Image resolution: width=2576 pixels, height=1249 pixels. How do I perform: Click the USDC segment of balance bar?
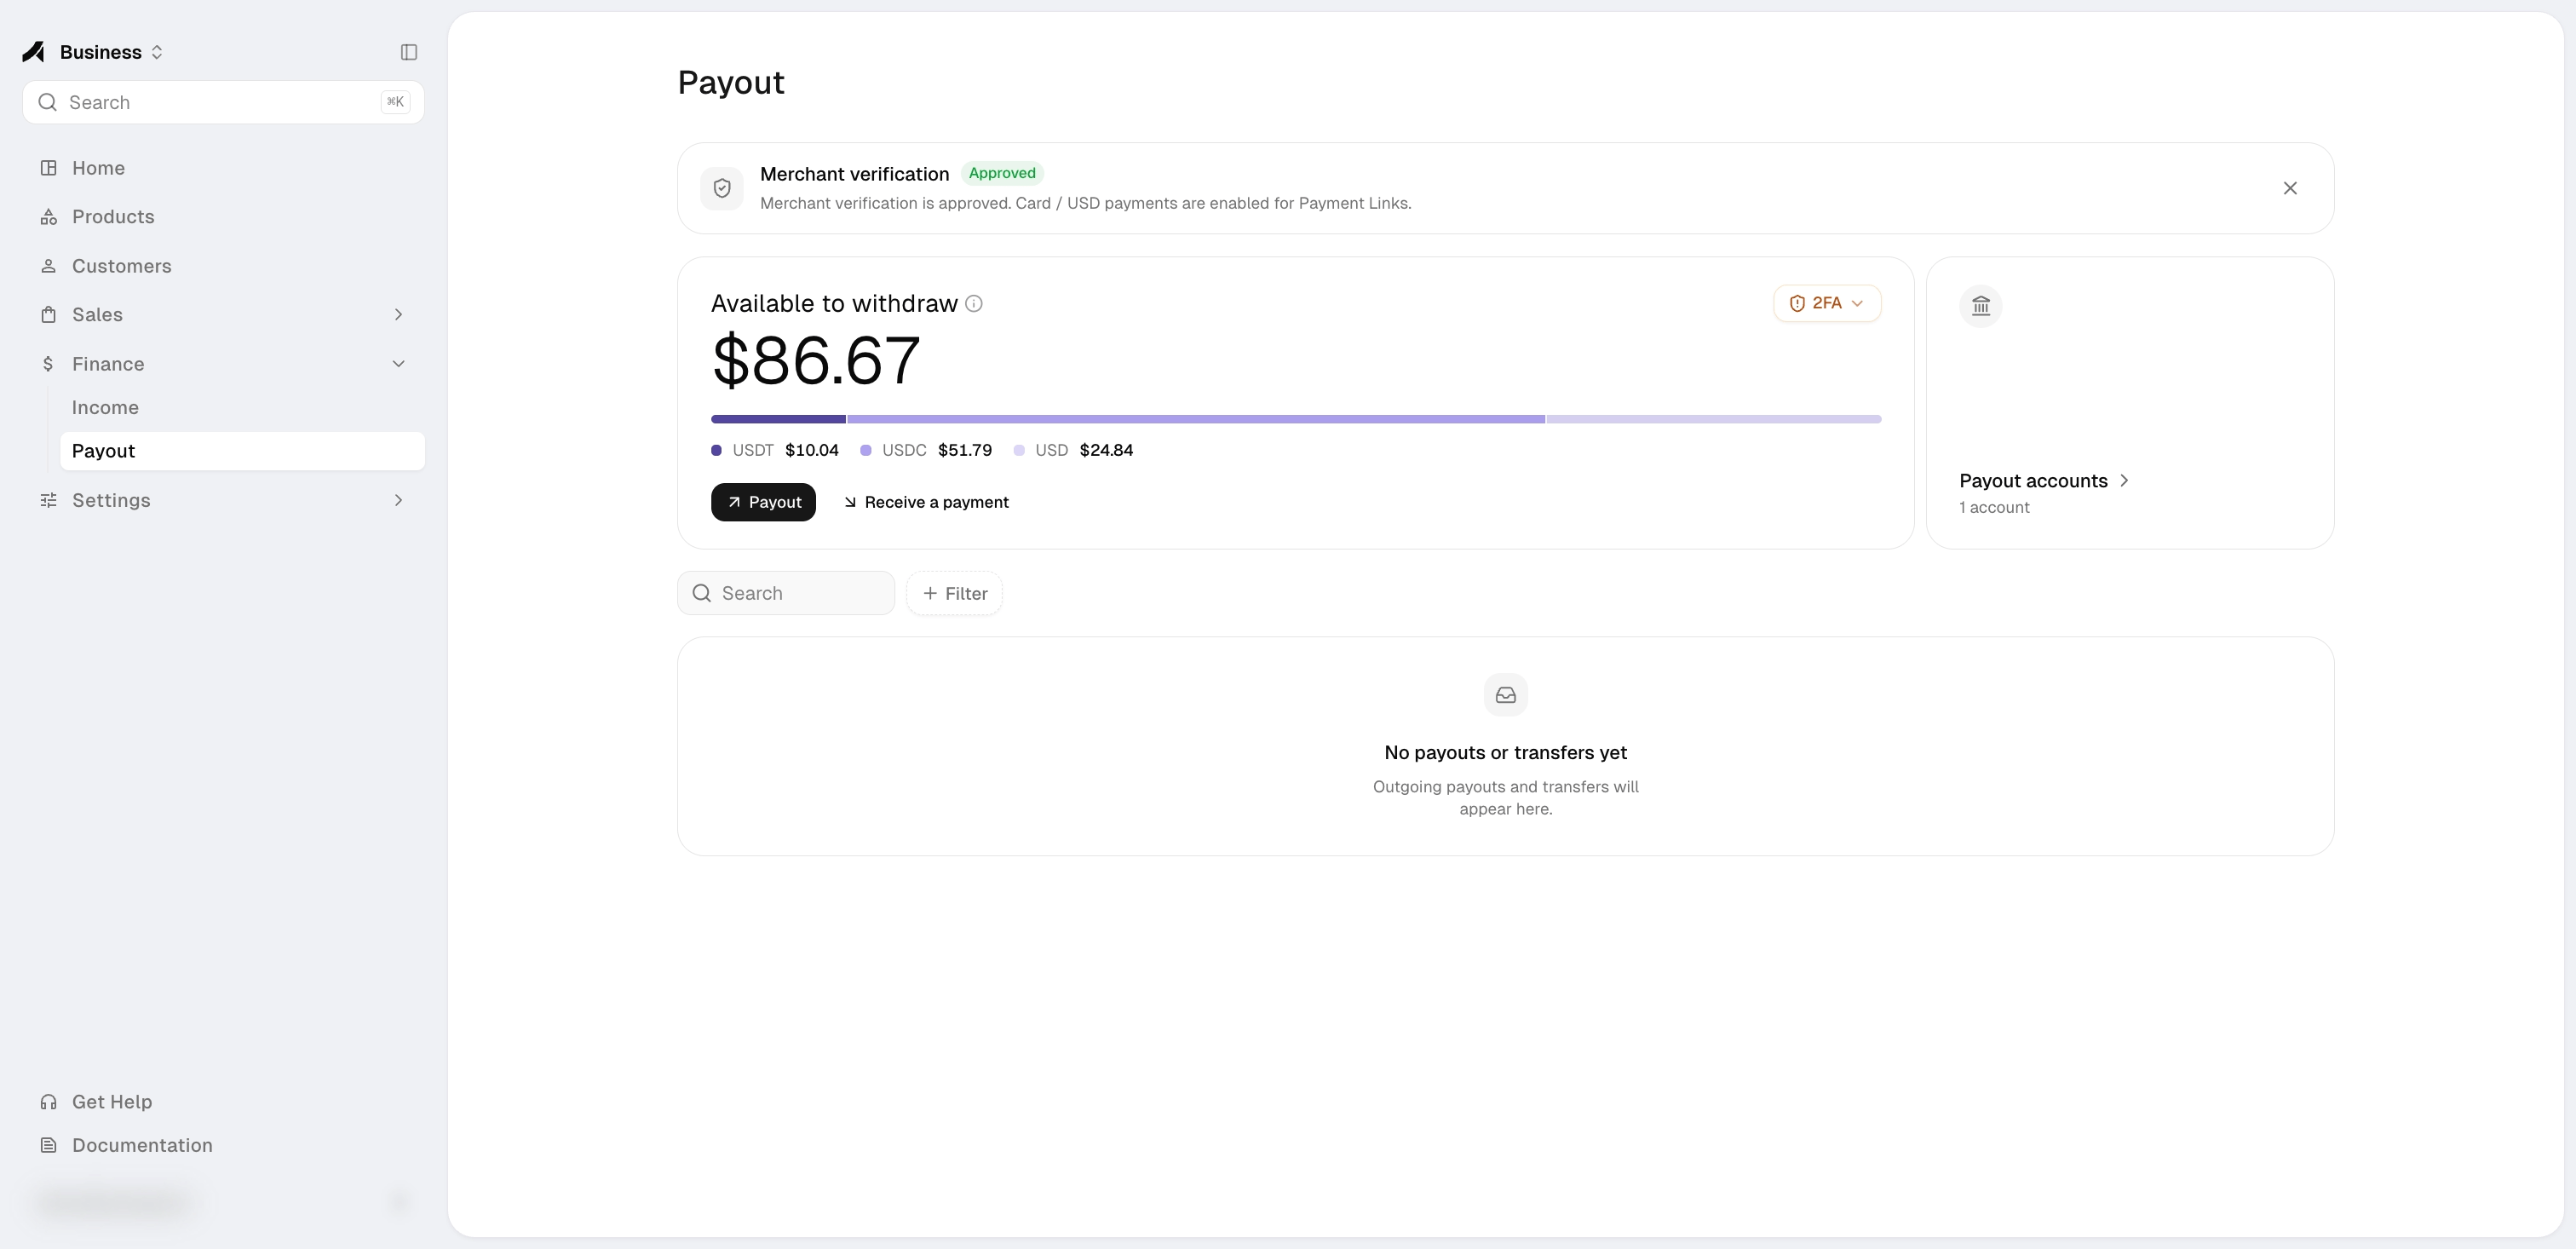coord(1196,419)
